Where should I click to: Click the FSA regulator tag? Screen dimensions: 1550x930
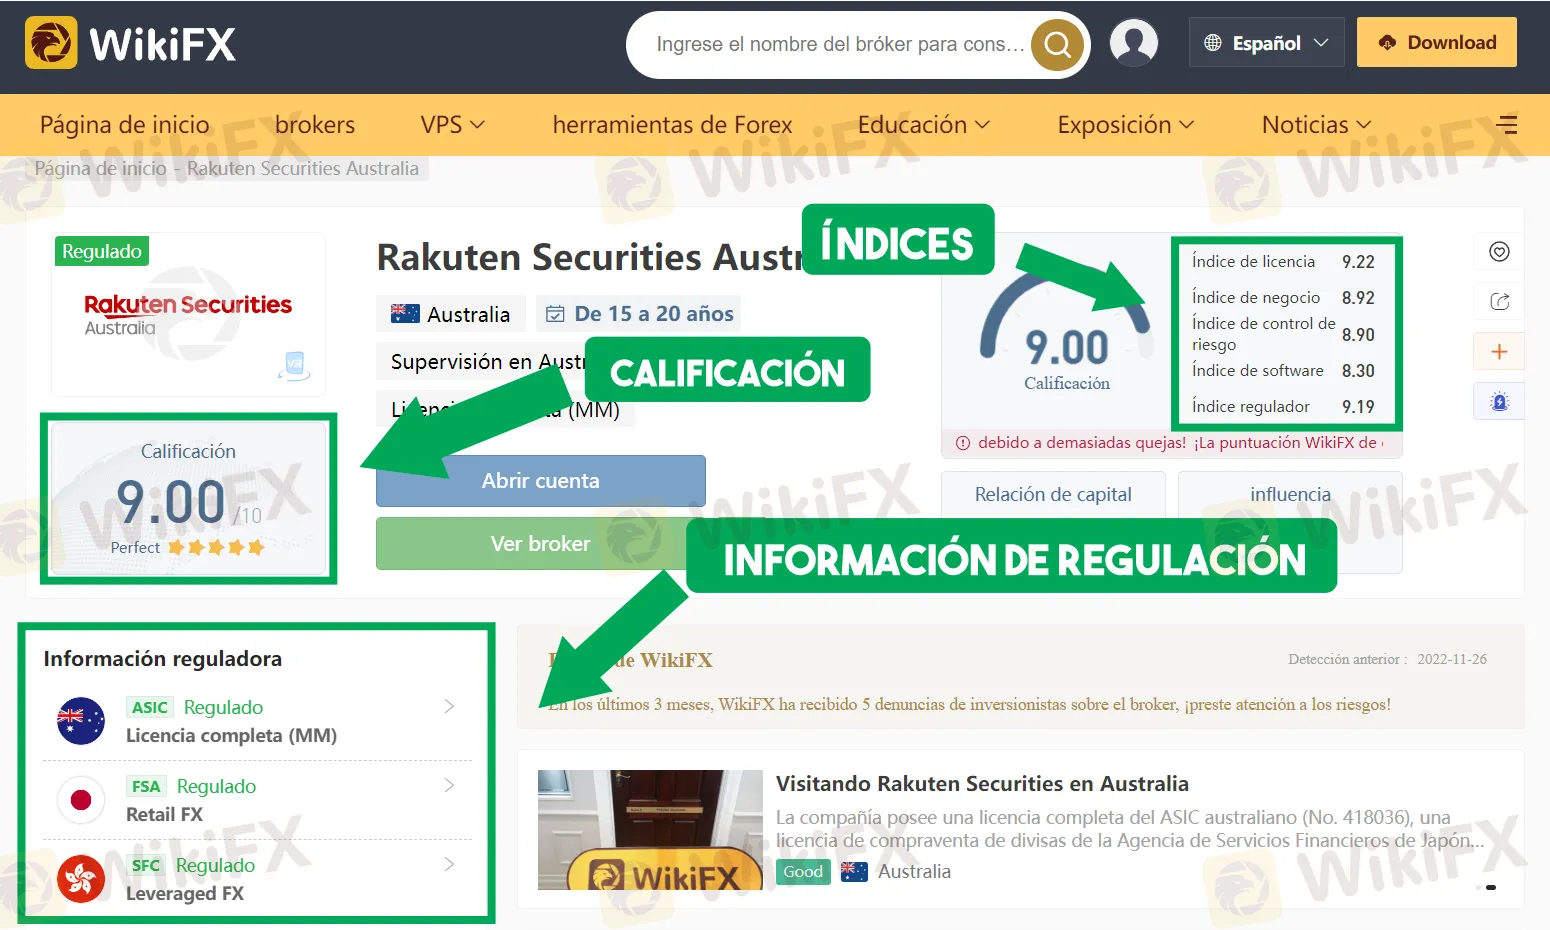click(146, 786)
